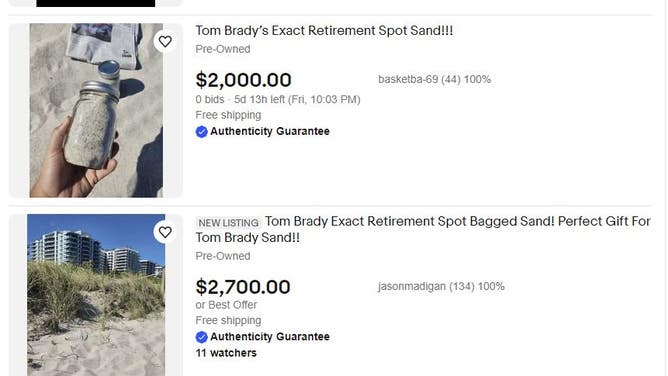Screen dimensions: 668x376
Task: Click the 0 bids time left info
Action: tap(278, 100)
